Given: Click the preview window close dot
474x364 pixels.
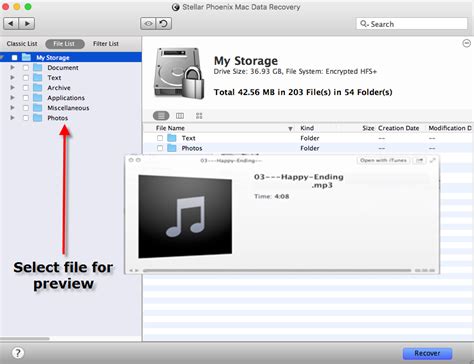Looking at the screenshot, I should [131, 160].
